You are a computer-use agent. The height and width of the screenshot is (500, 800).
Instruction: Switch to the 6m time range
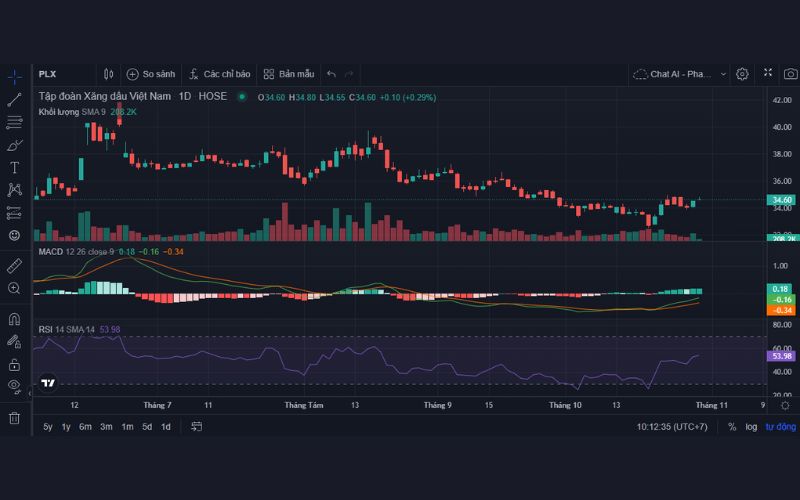coord(86,427)
